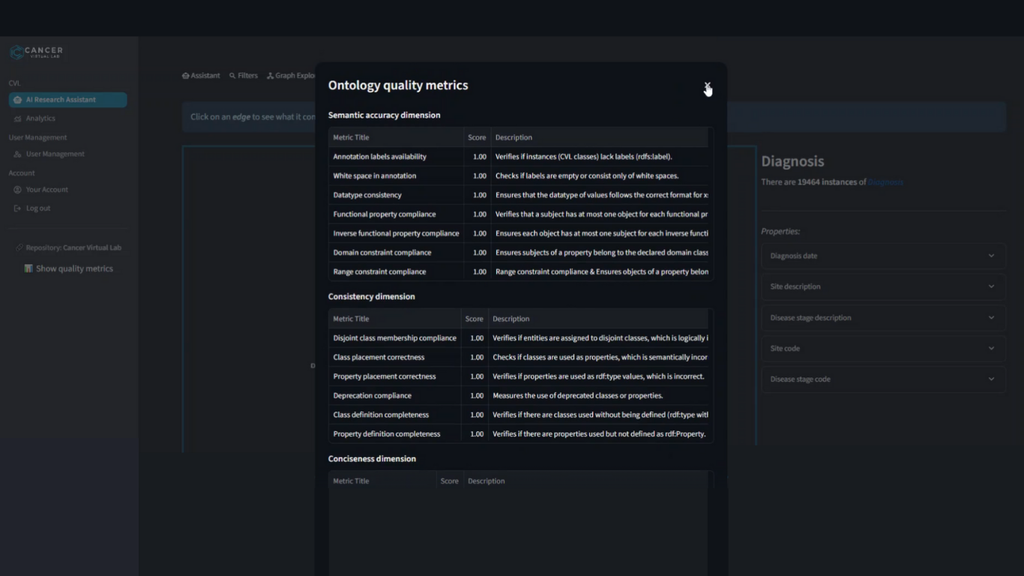1024x576 pixels.
Task: Expand the Site description property
Action: (991, 287)
